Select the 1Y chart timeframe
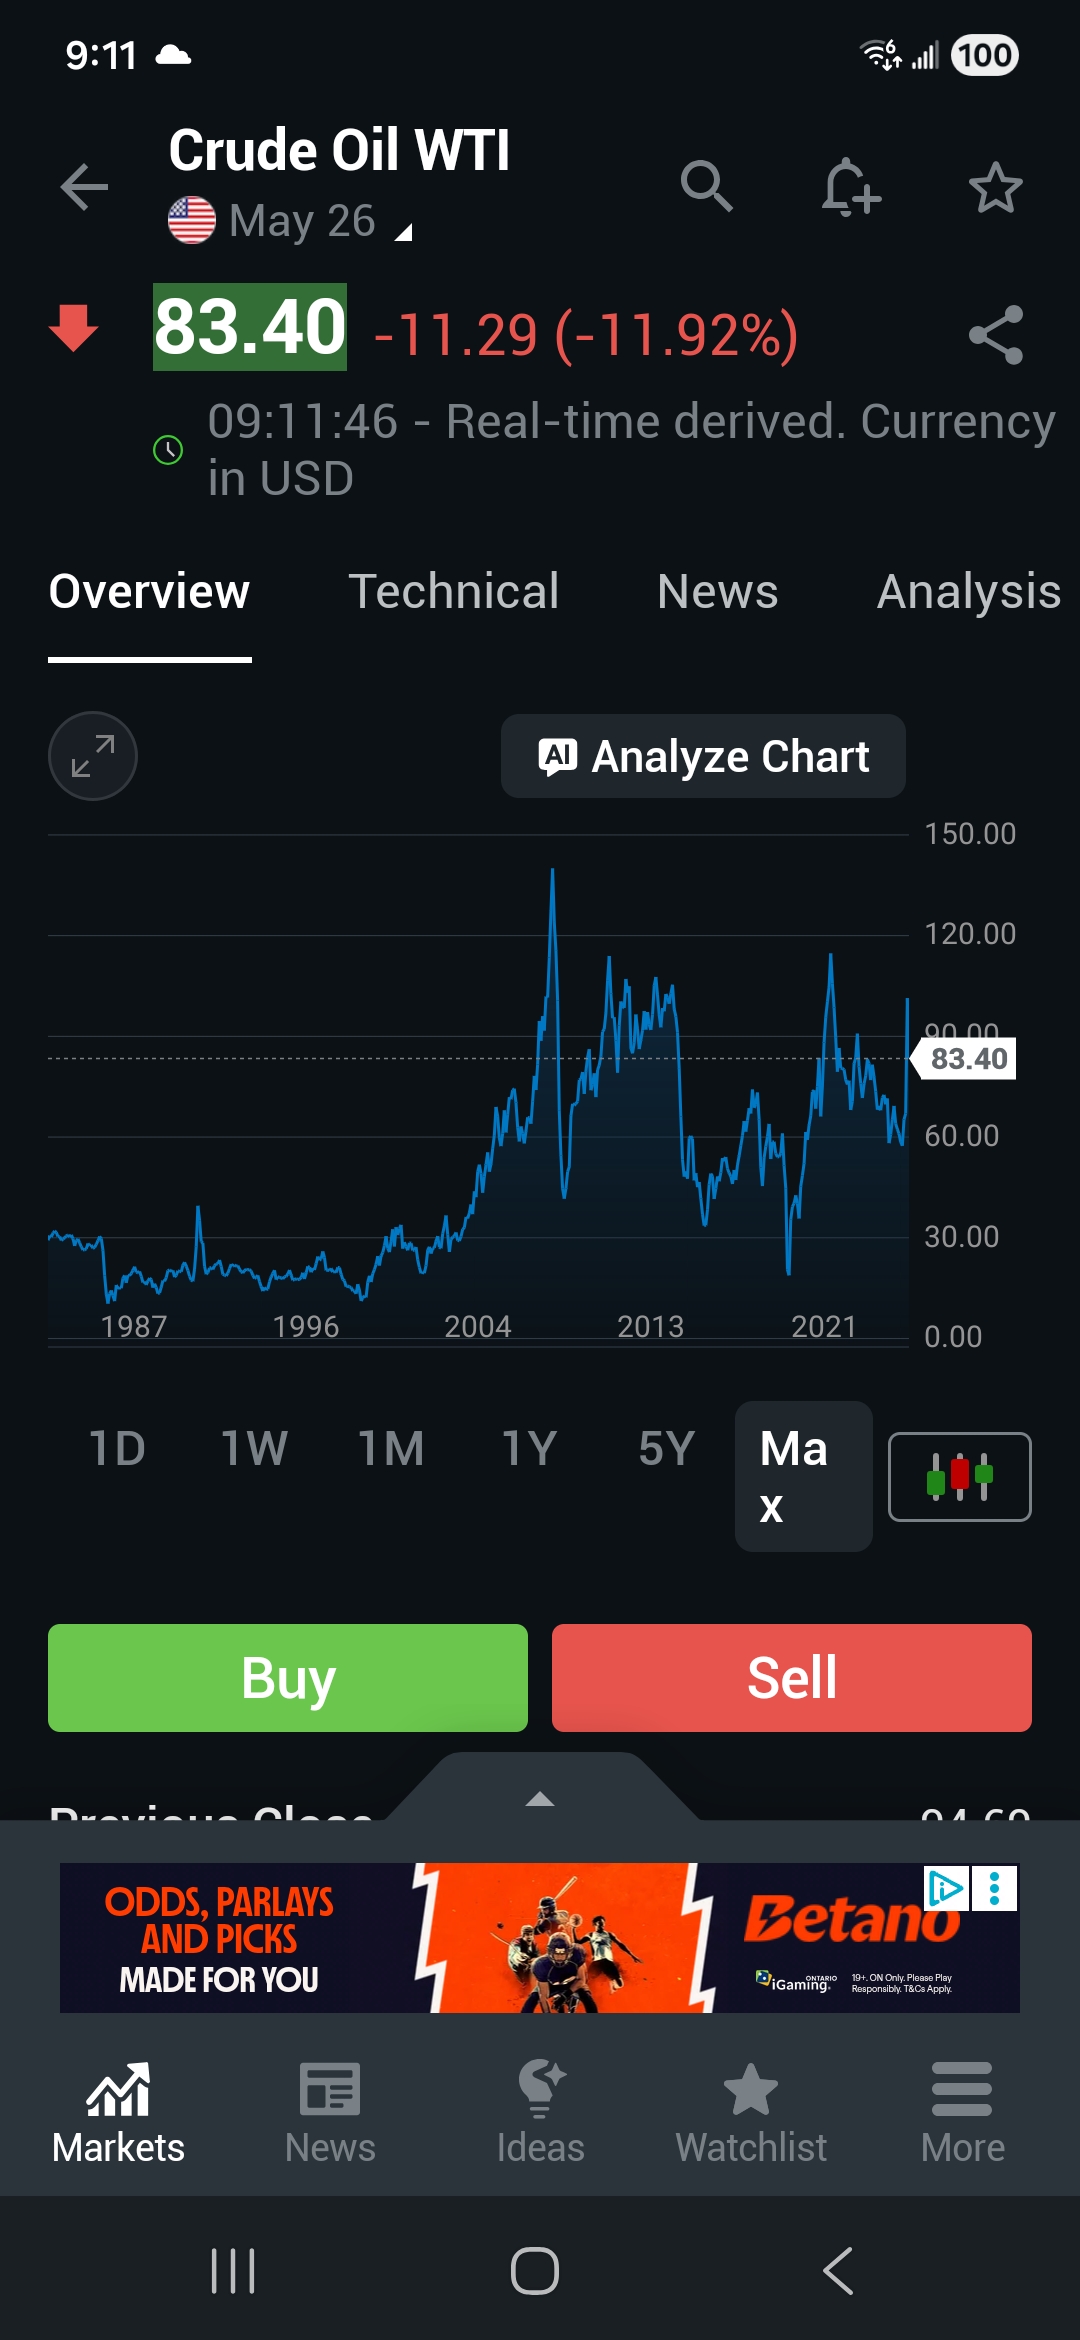Viewport: 1080px width, 2340px height. 528,1448
